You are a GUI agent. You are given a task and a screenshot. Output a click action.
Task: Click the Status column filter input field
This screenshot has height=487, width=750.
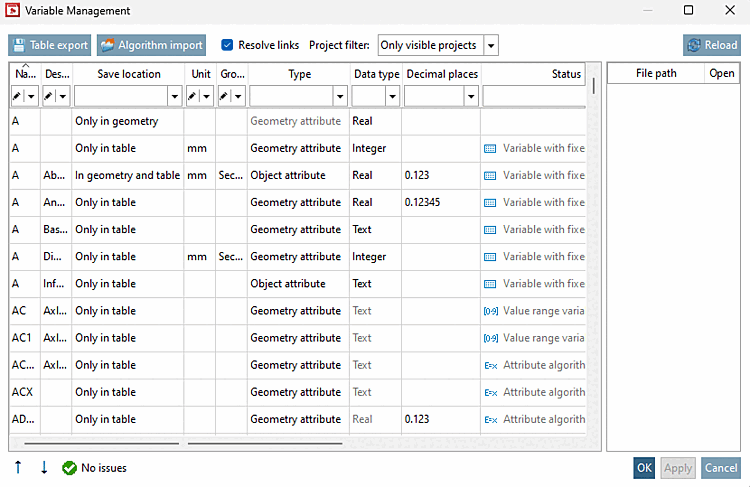pos(534,97)
